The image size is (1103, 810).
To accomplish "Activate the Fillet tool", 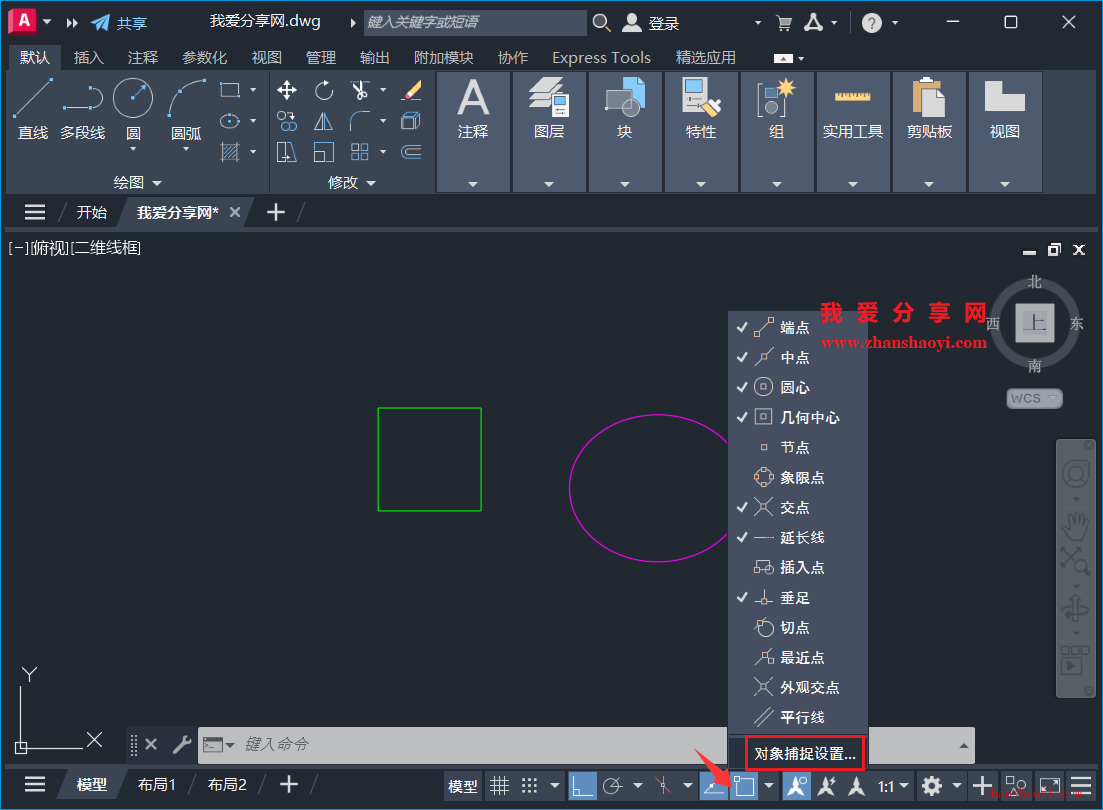I will (x=360, y=121).
